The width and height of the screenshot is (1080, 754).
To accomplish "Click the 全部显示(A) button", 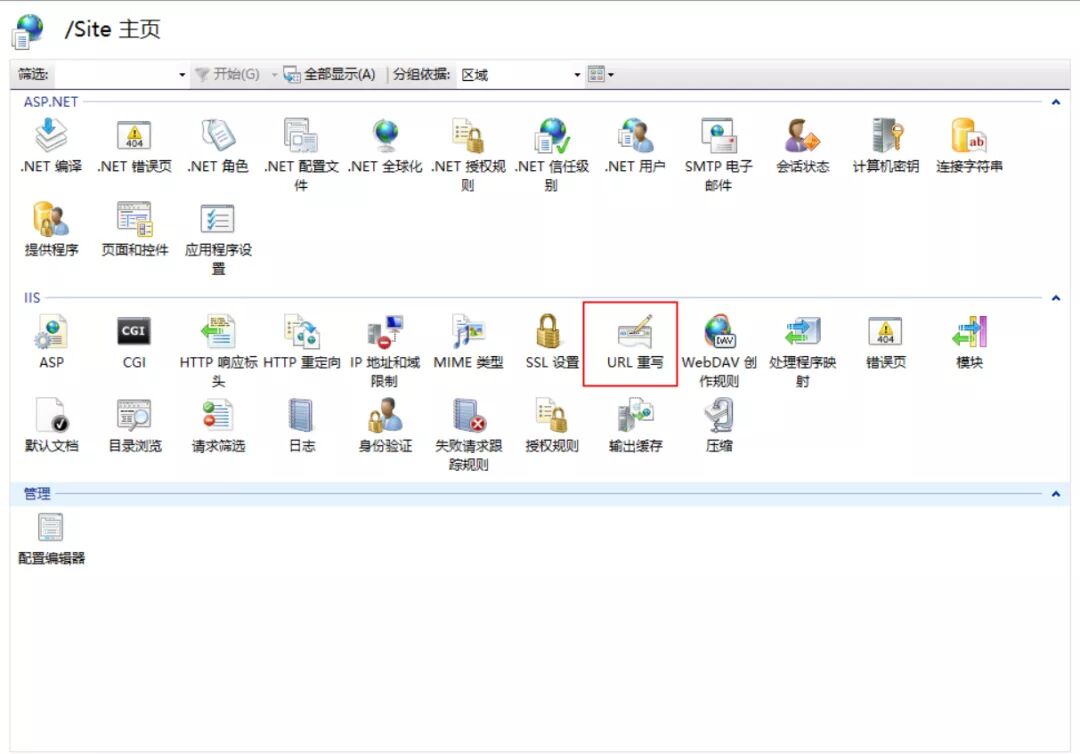I will (x=331, y=74).
